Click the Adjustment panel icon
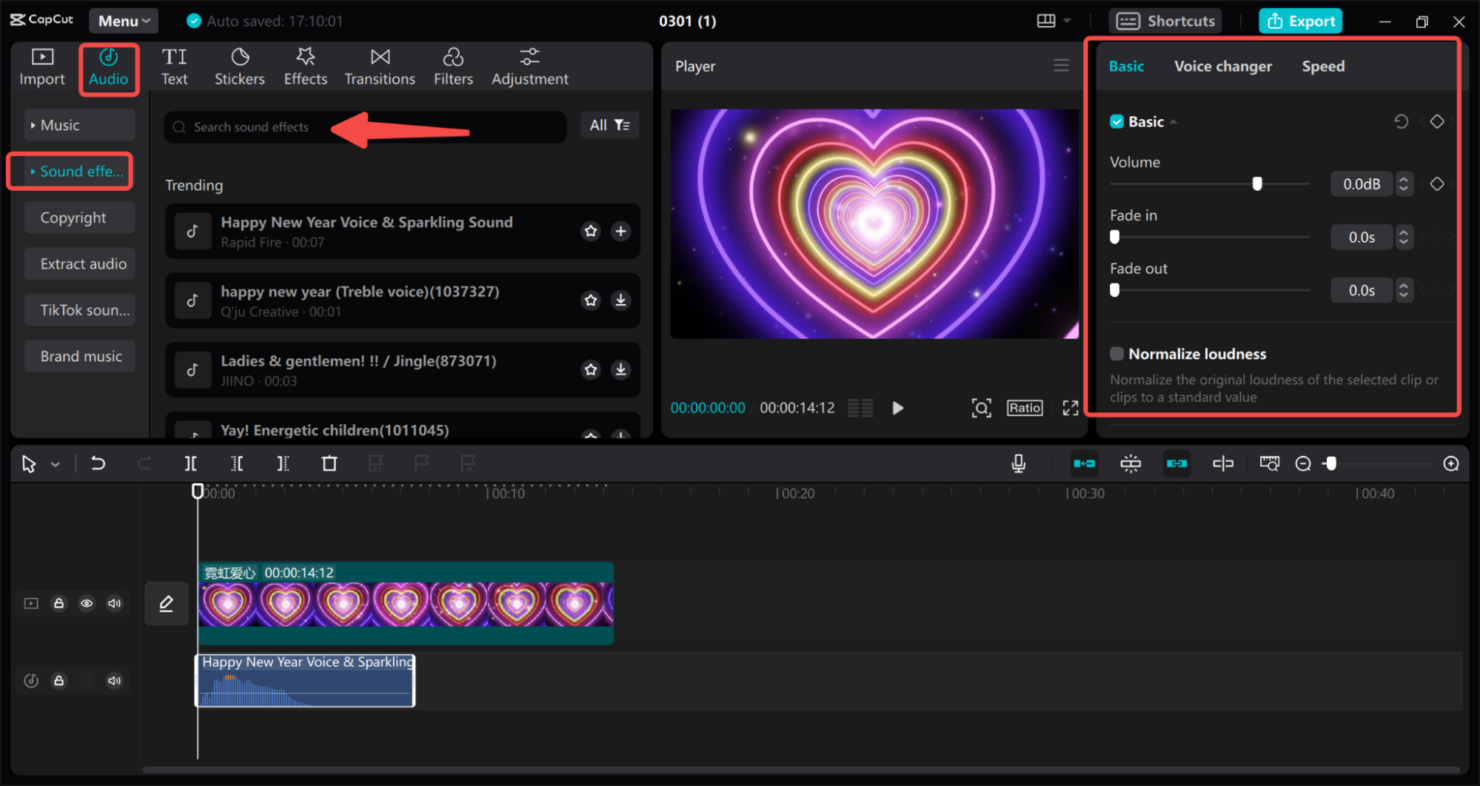Screen dimensions: 1480x786 (x=529, y=66)
